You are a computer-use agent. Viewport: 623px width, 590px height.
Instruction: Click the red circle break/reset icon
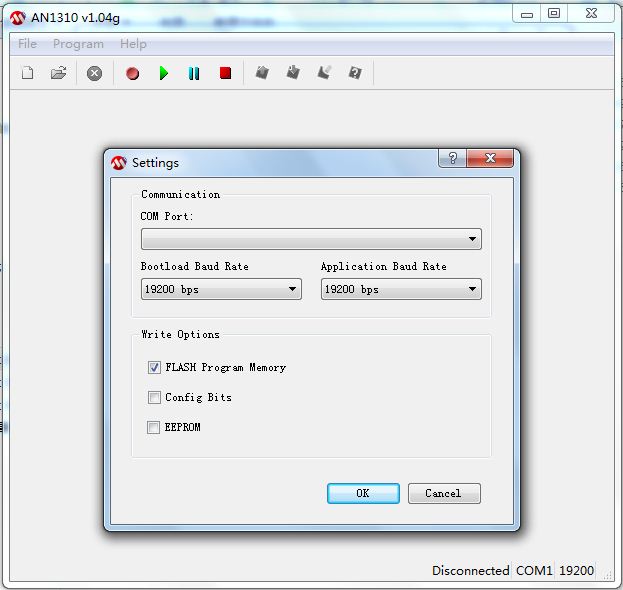point(132,74)
